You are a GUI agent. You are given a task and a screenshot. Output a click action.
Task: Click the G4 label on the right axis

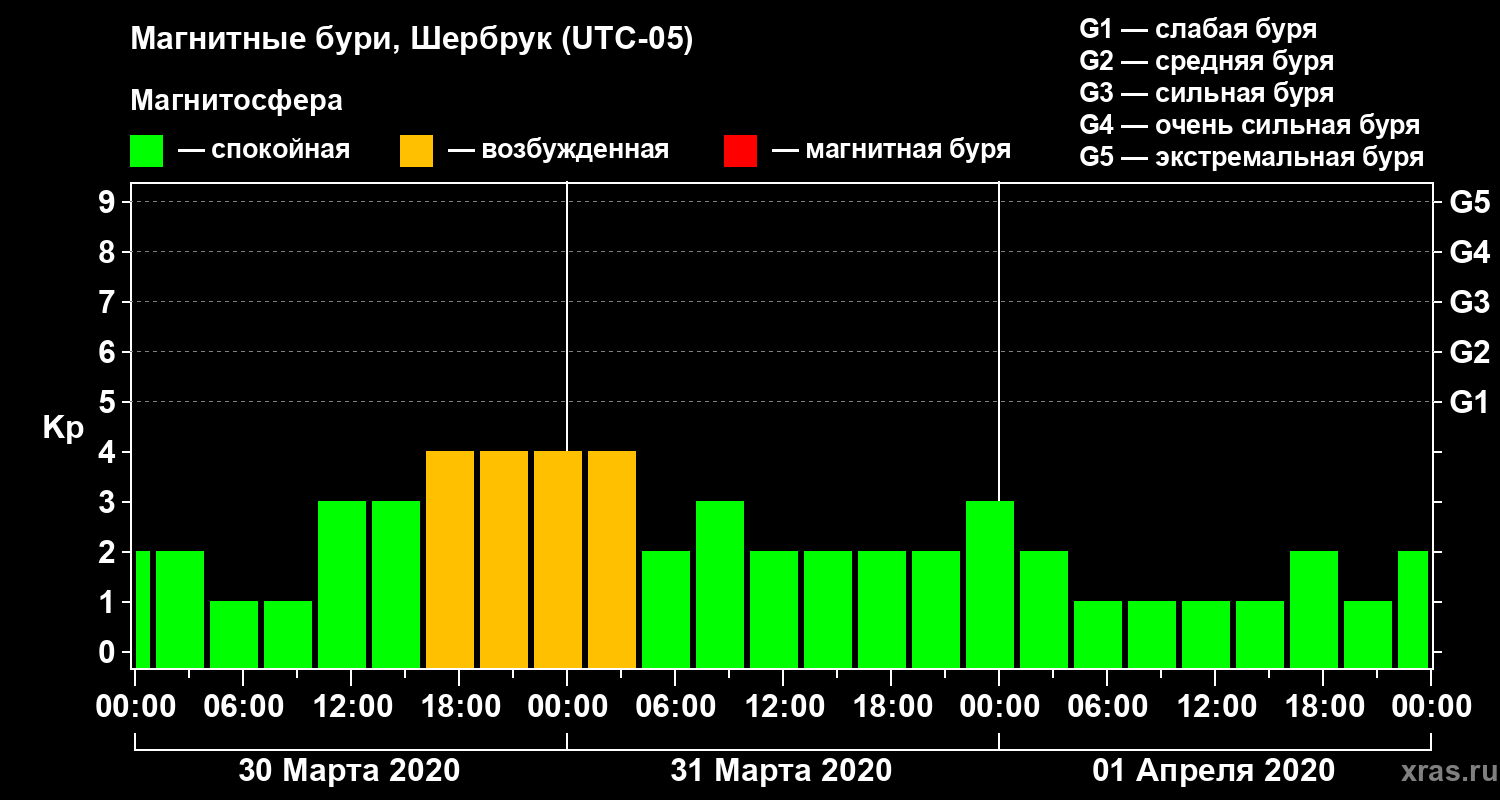pyautogui.click(x=1470, y=252)
